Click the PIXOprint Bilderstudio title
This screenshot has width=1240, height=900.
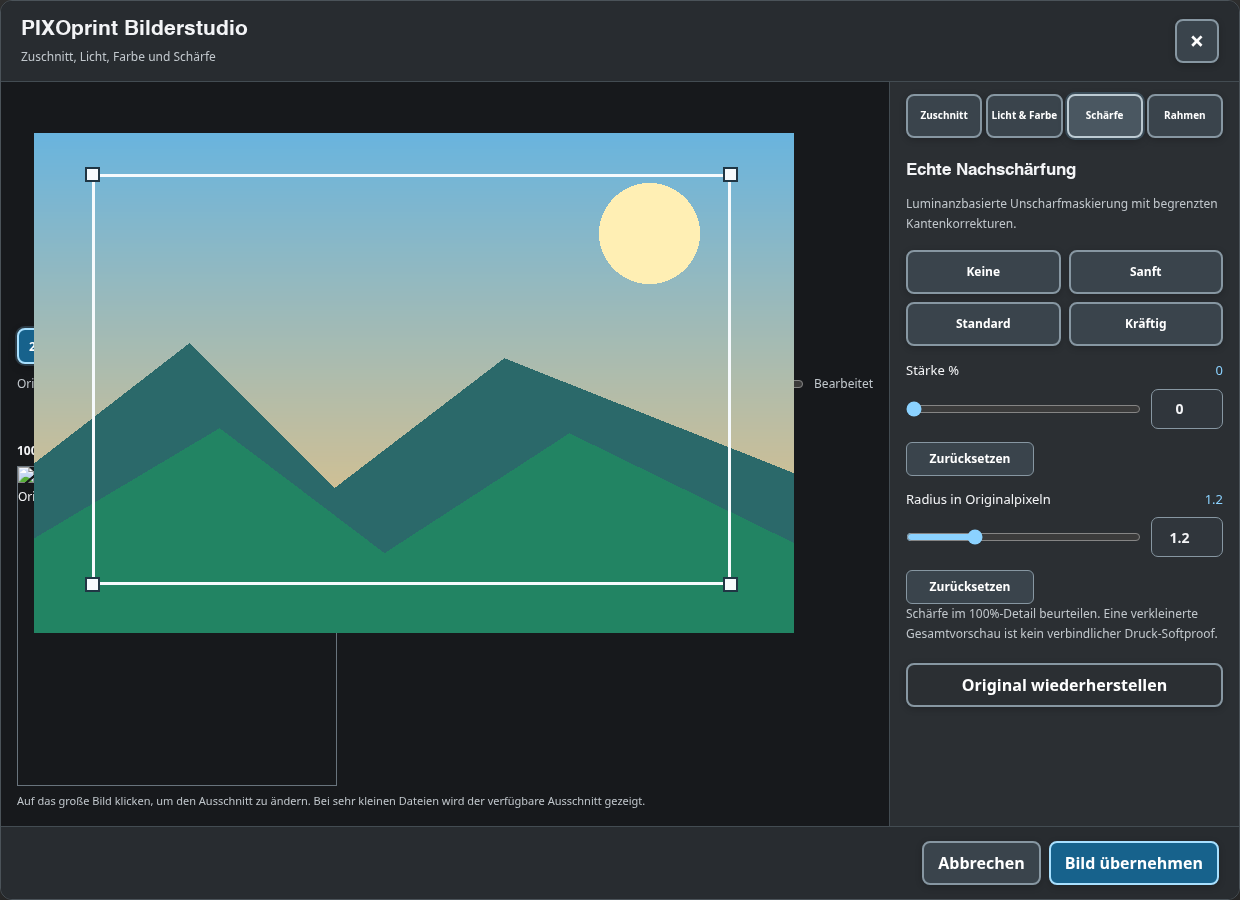click(x=134, y=29)
